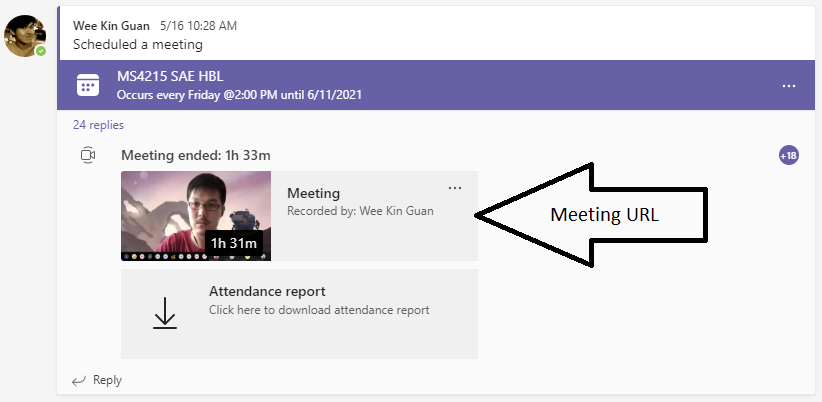Image resolution: width=822 pixels, height=402 pixels.
Task: Open more options on the recording card
Action: click(x=455, y=188)
